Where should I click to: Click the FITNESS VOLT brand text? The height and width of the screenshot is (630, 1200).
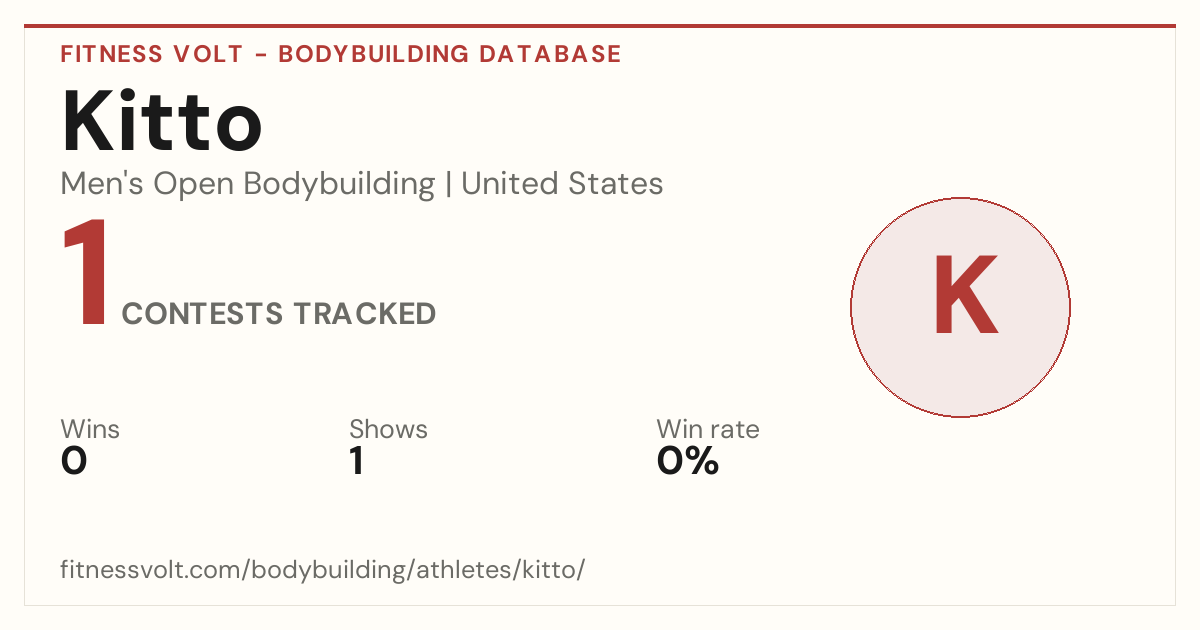pos(152,54)
